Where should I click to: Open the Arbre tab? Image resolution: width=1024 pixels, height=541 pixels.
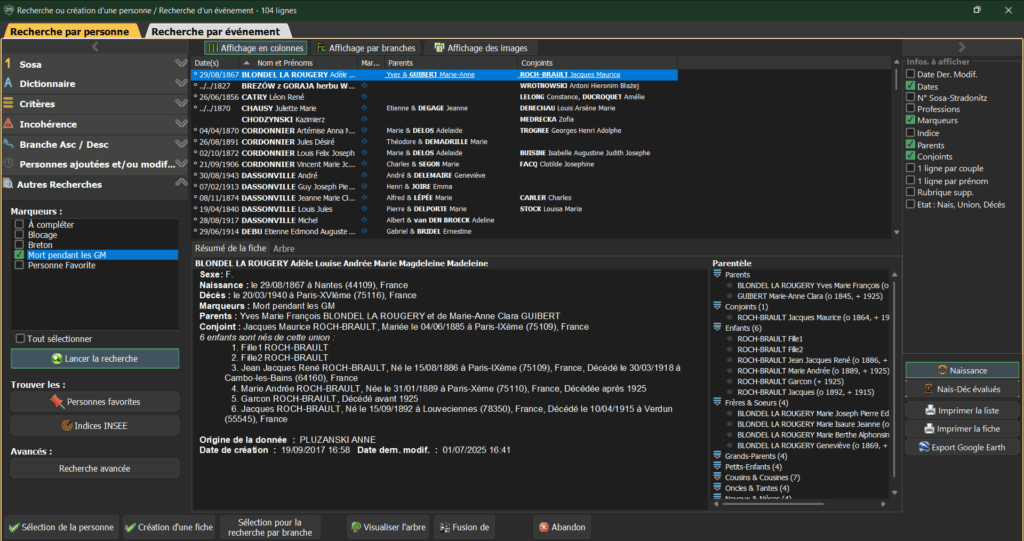[x=283, y=248]
